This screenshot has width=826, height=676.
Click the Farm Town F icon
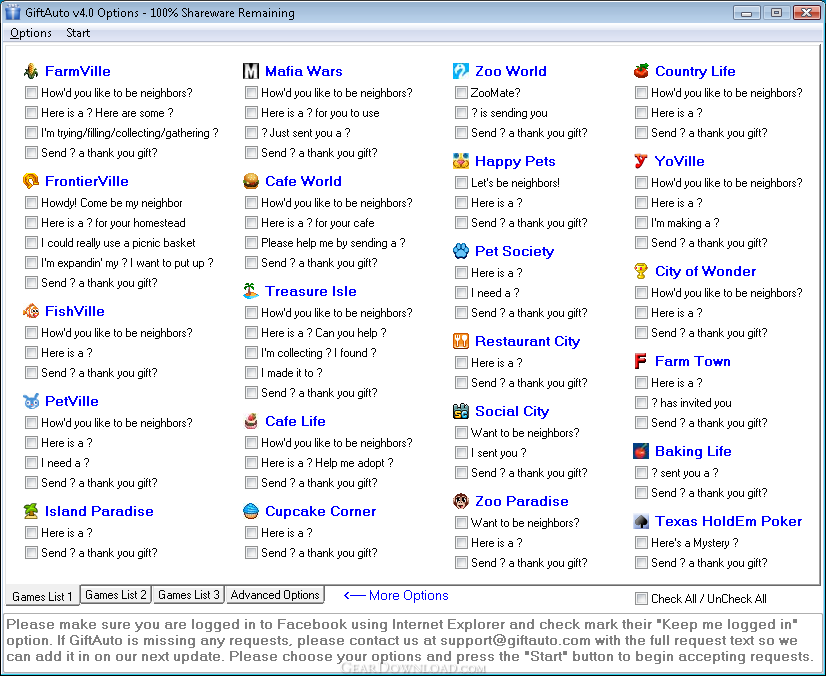tap(641, 361)
